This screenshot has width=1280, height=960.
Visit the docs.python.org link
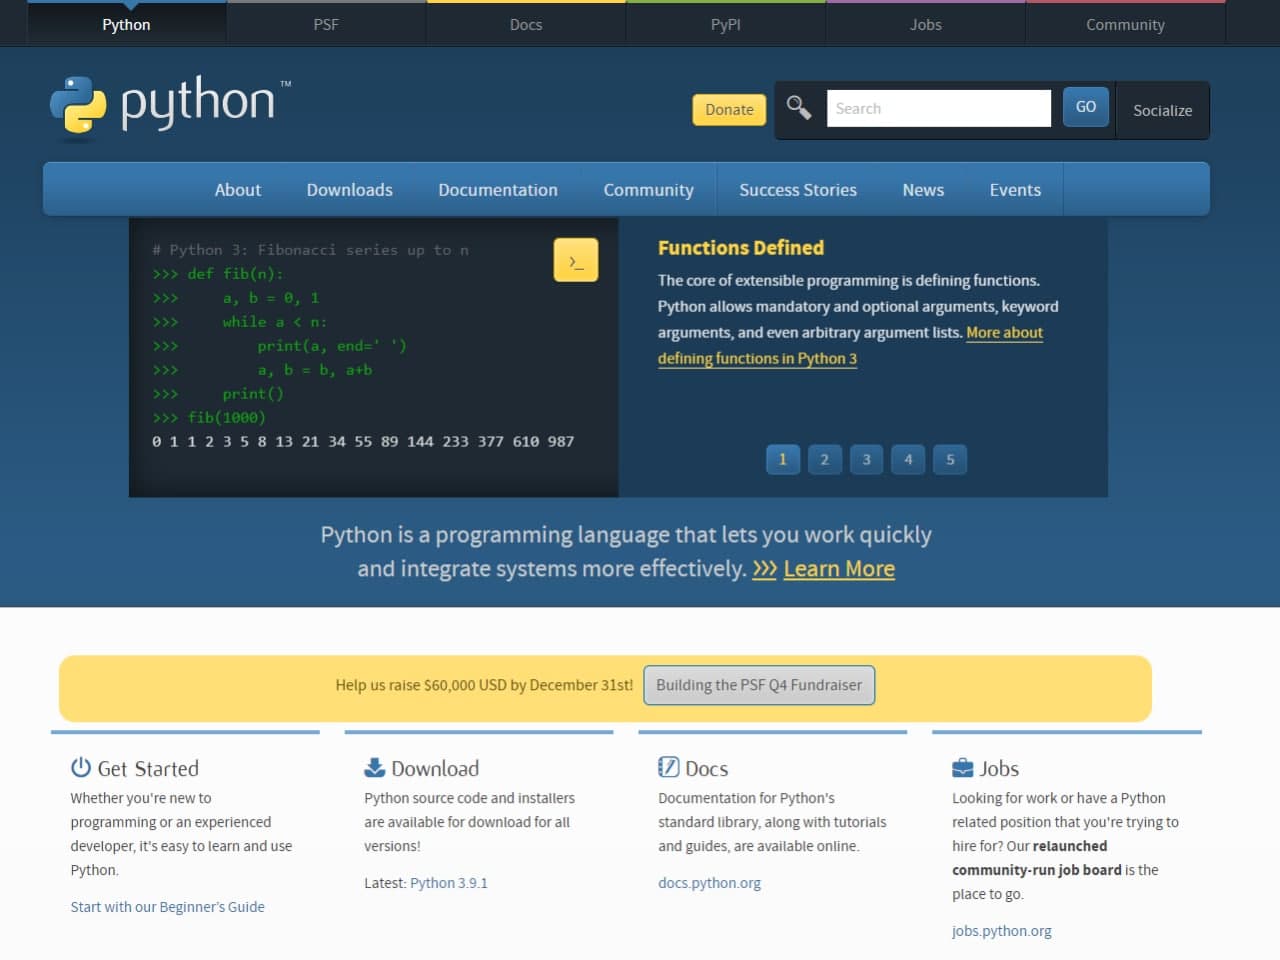(x=709, y=883)
